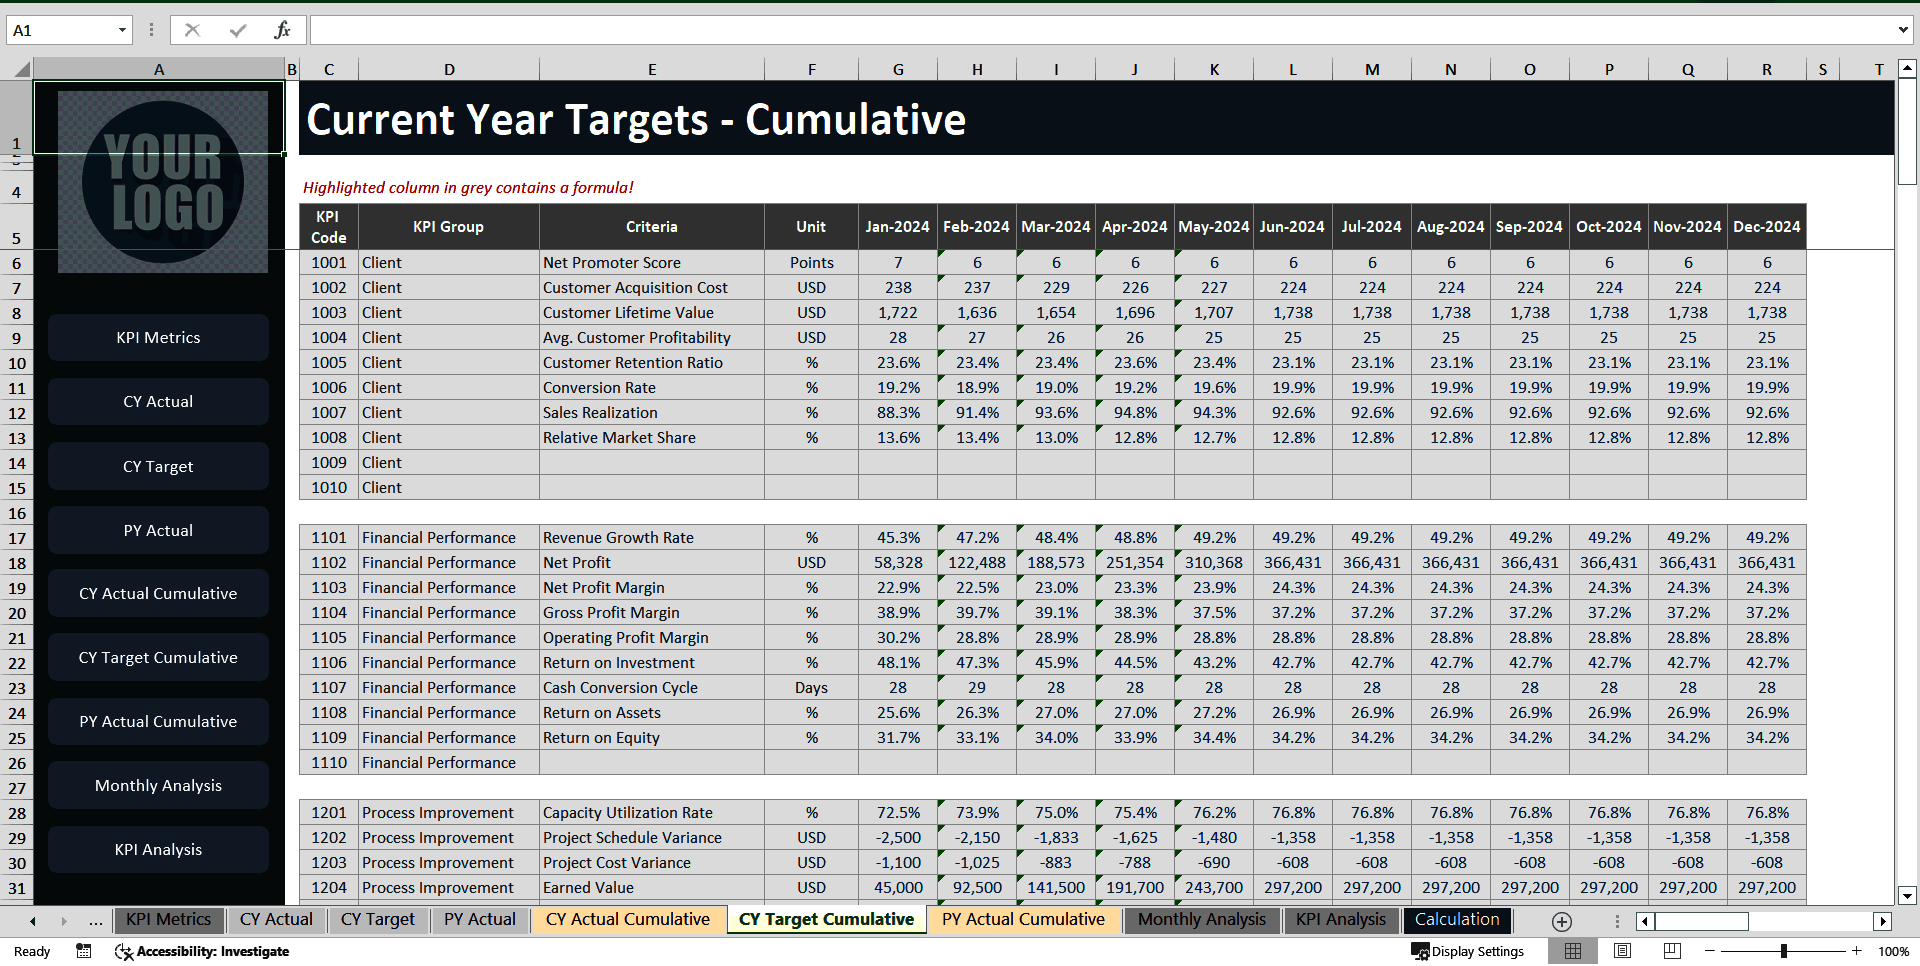Click the sheet tab bar resize dots
The width and height of the screenshot is (1920, 966).
tap(1617, 921)
